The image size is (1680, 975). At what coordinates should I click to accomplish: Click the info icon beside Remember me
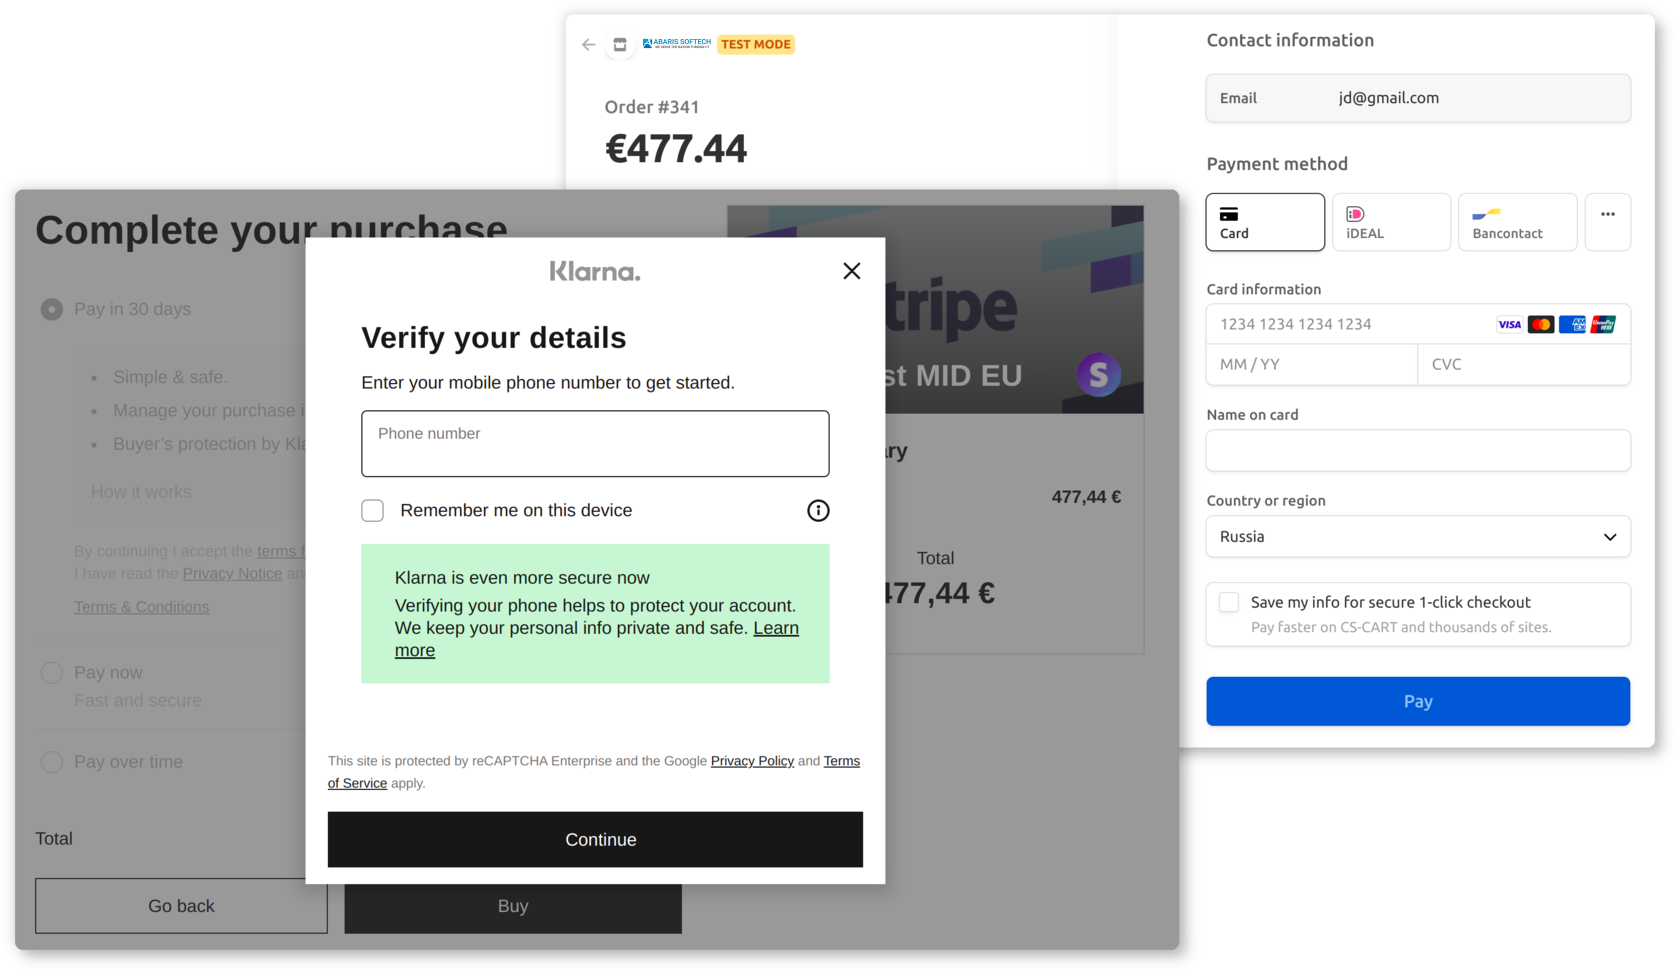818,511
